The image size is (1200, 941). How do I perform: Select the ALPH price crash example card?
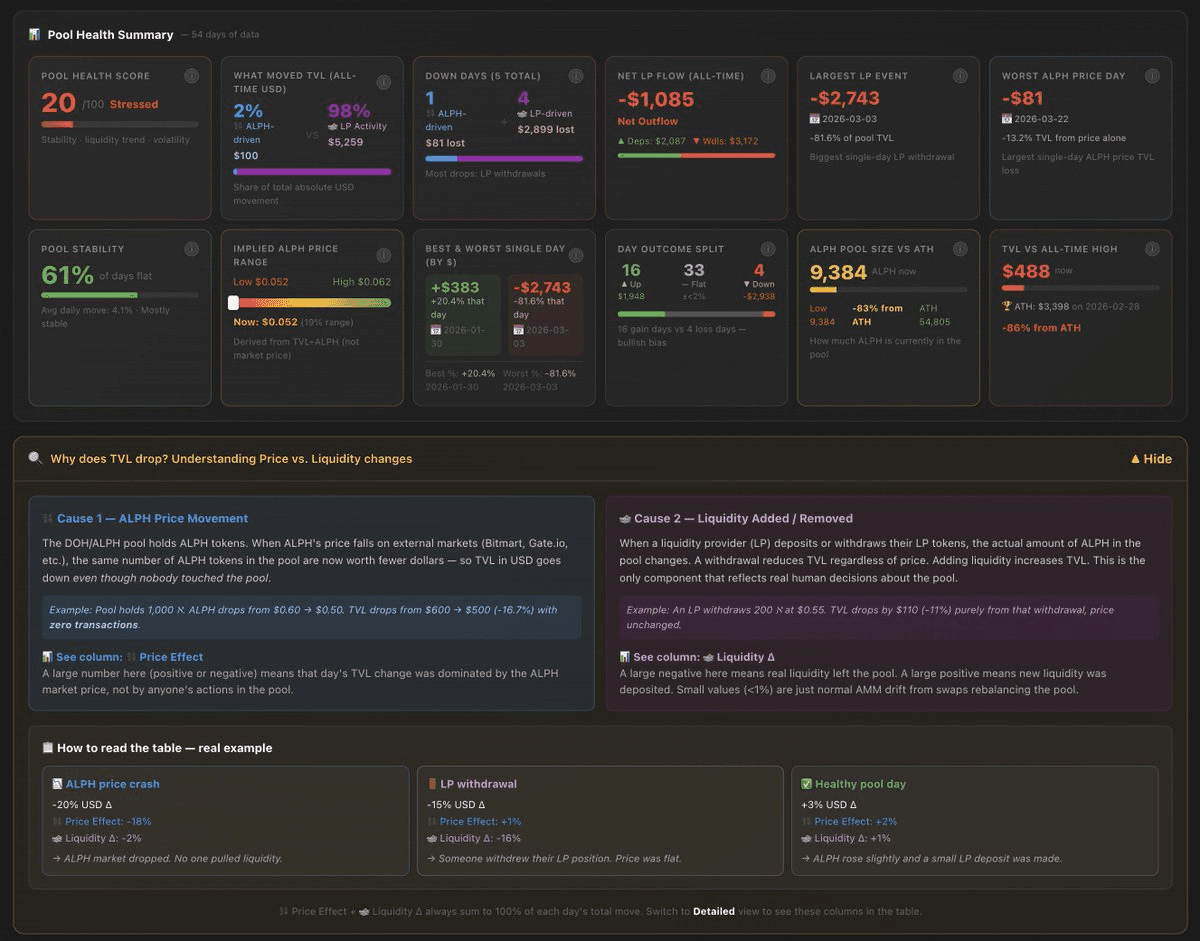pos(226,821)
